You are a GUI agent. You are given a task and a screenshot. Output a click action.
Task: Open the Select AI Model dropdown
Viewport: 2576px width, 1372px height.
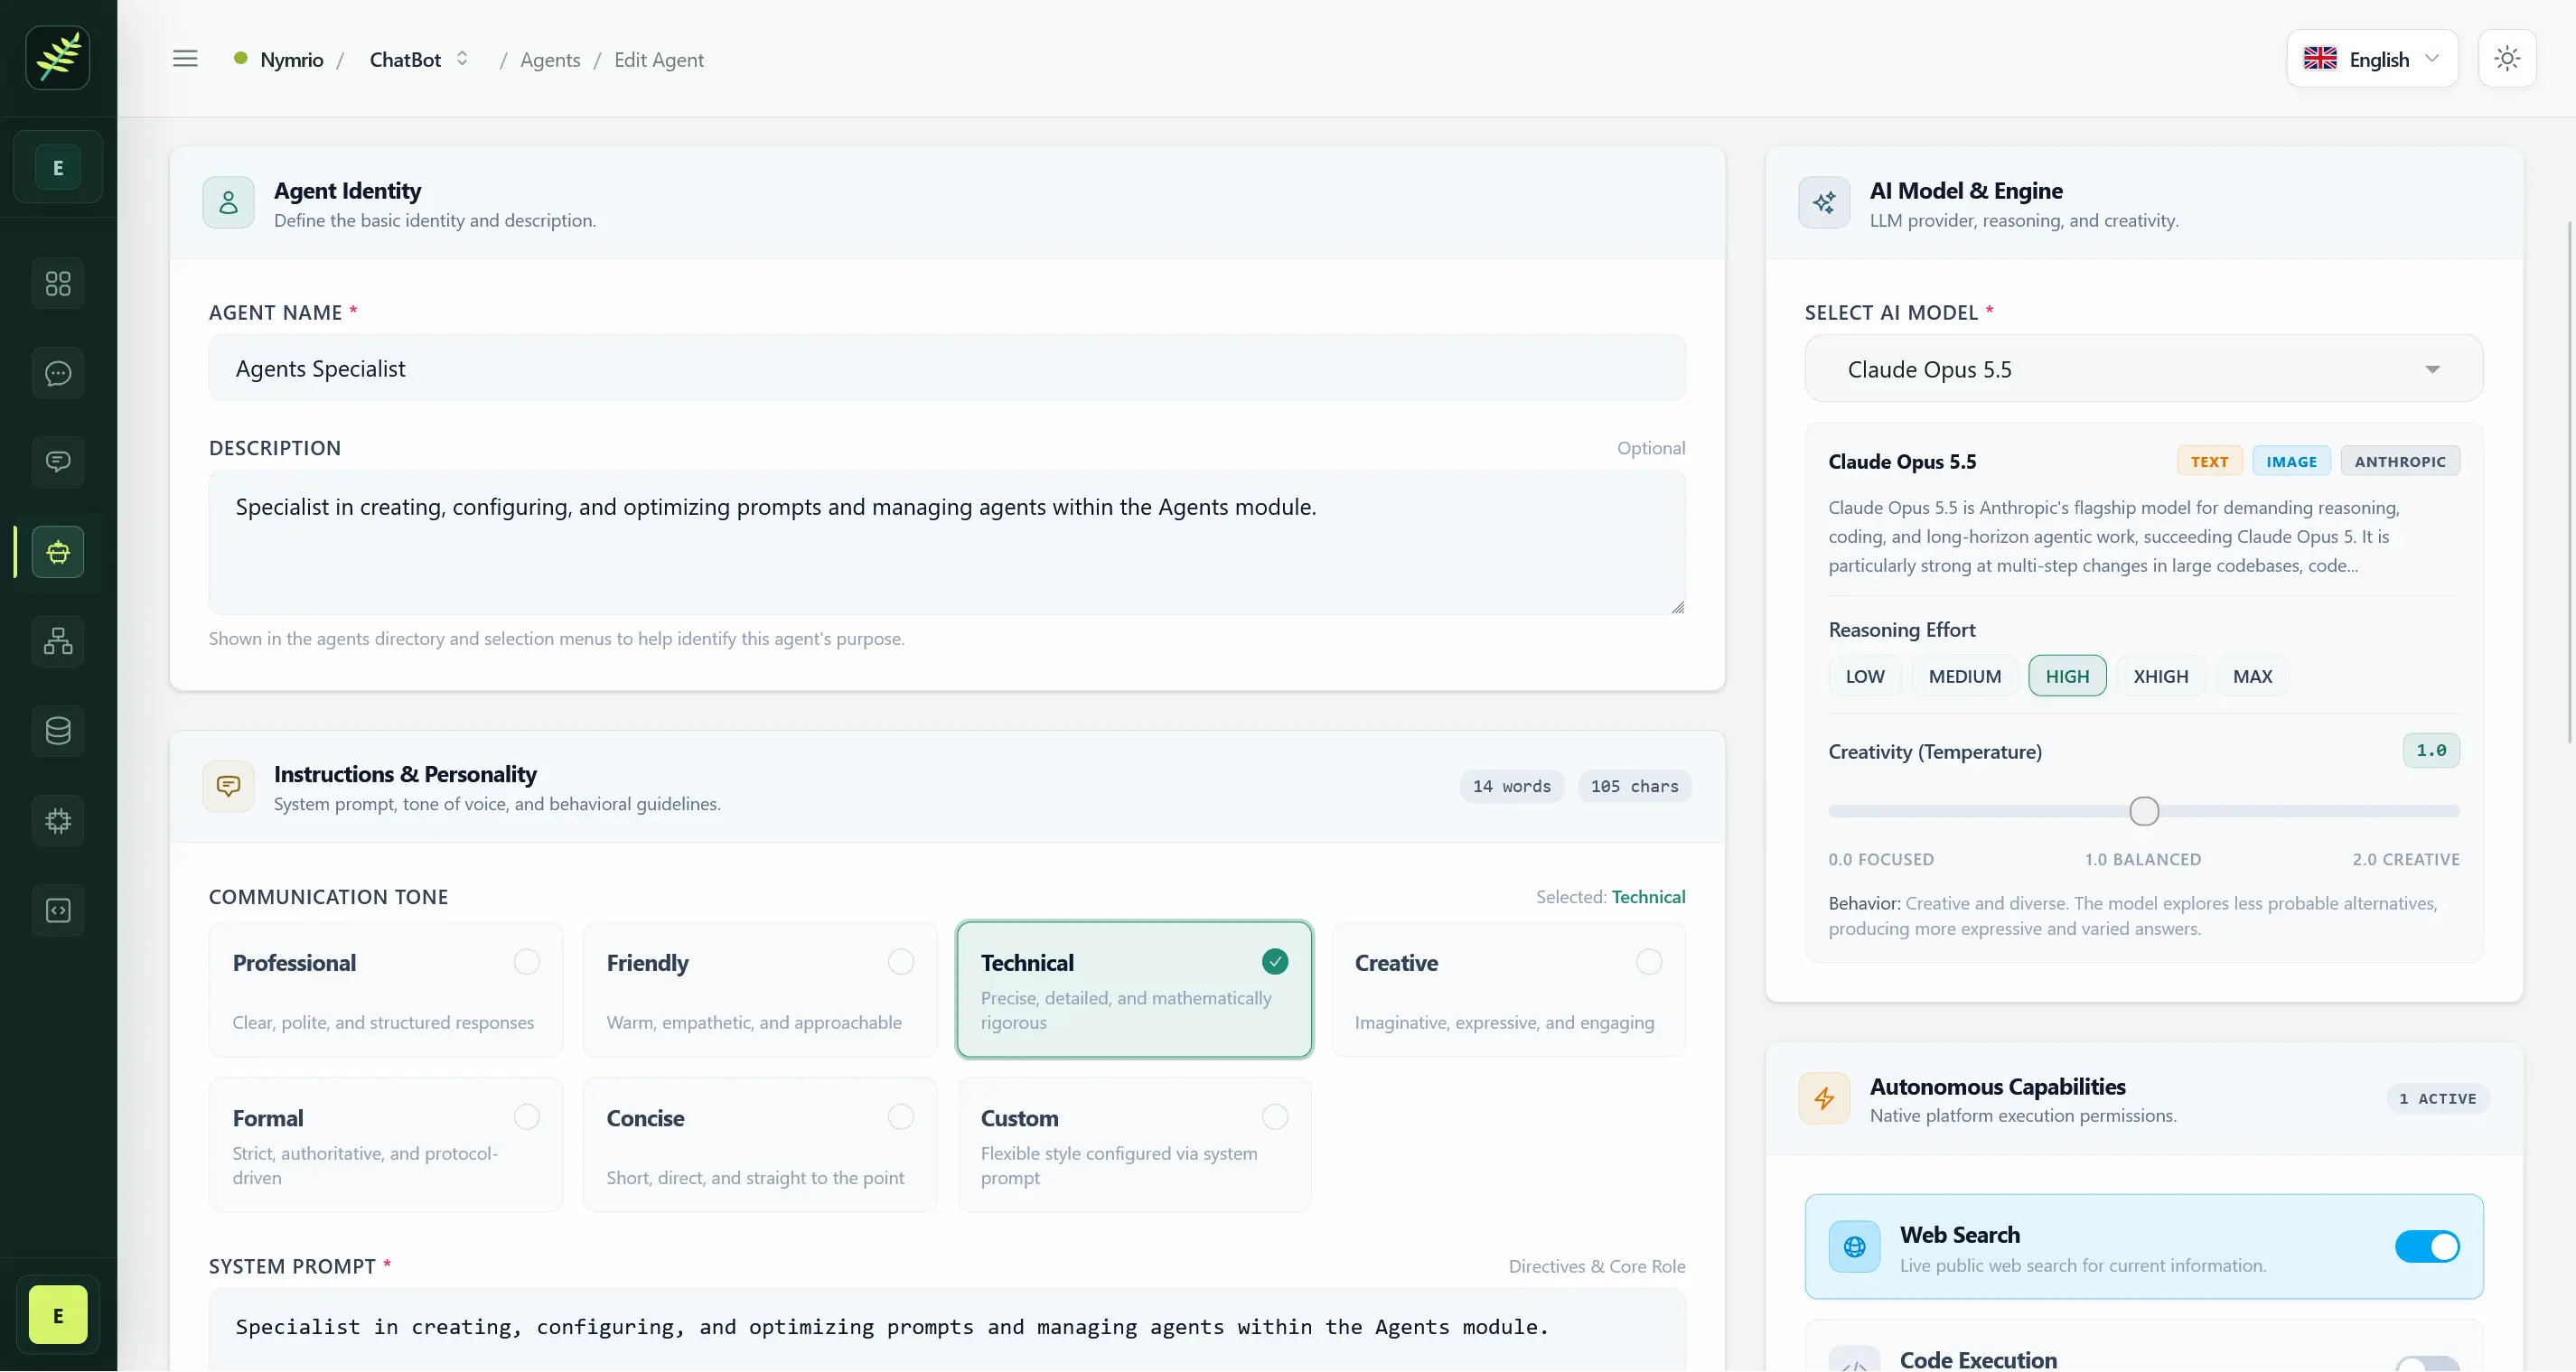pyautogui.click(x=2143, y=369)
